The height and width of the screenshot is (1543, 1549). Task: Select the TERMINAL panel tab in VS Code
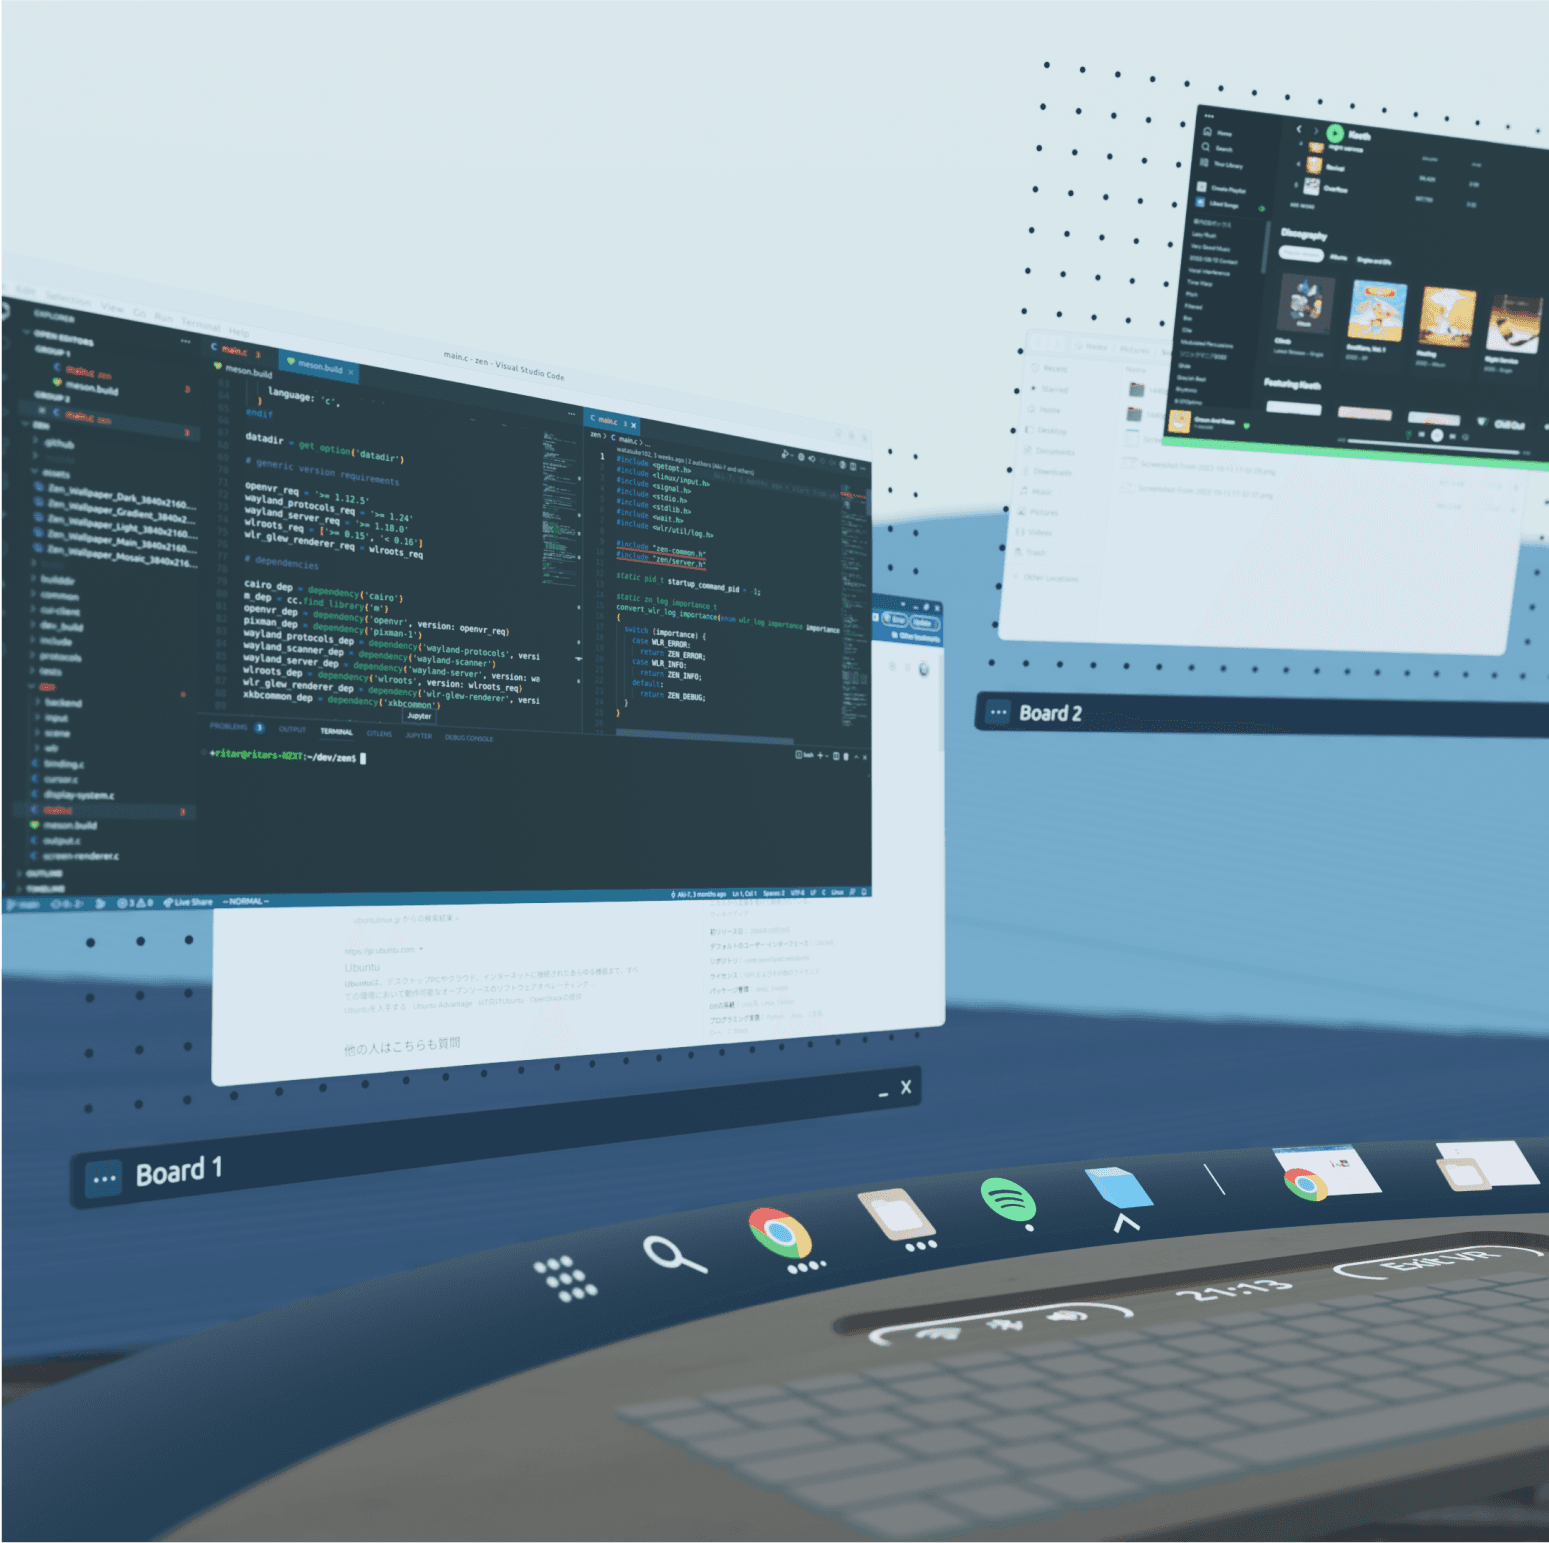coord(336,732)
